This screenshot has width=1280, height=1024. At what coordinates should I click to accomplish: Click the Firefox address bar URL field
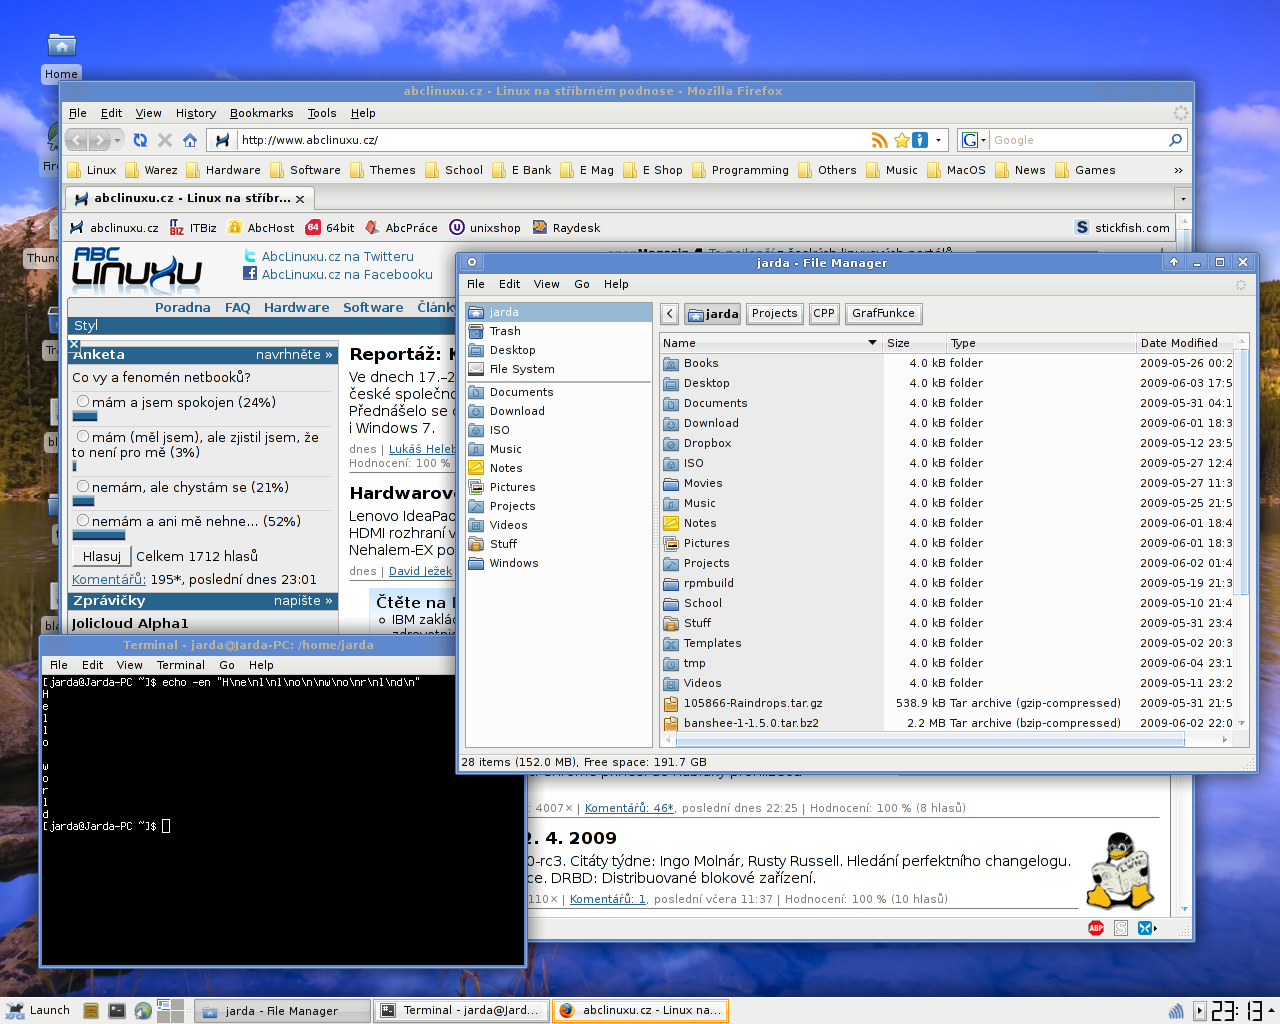(x=553, y=140)
